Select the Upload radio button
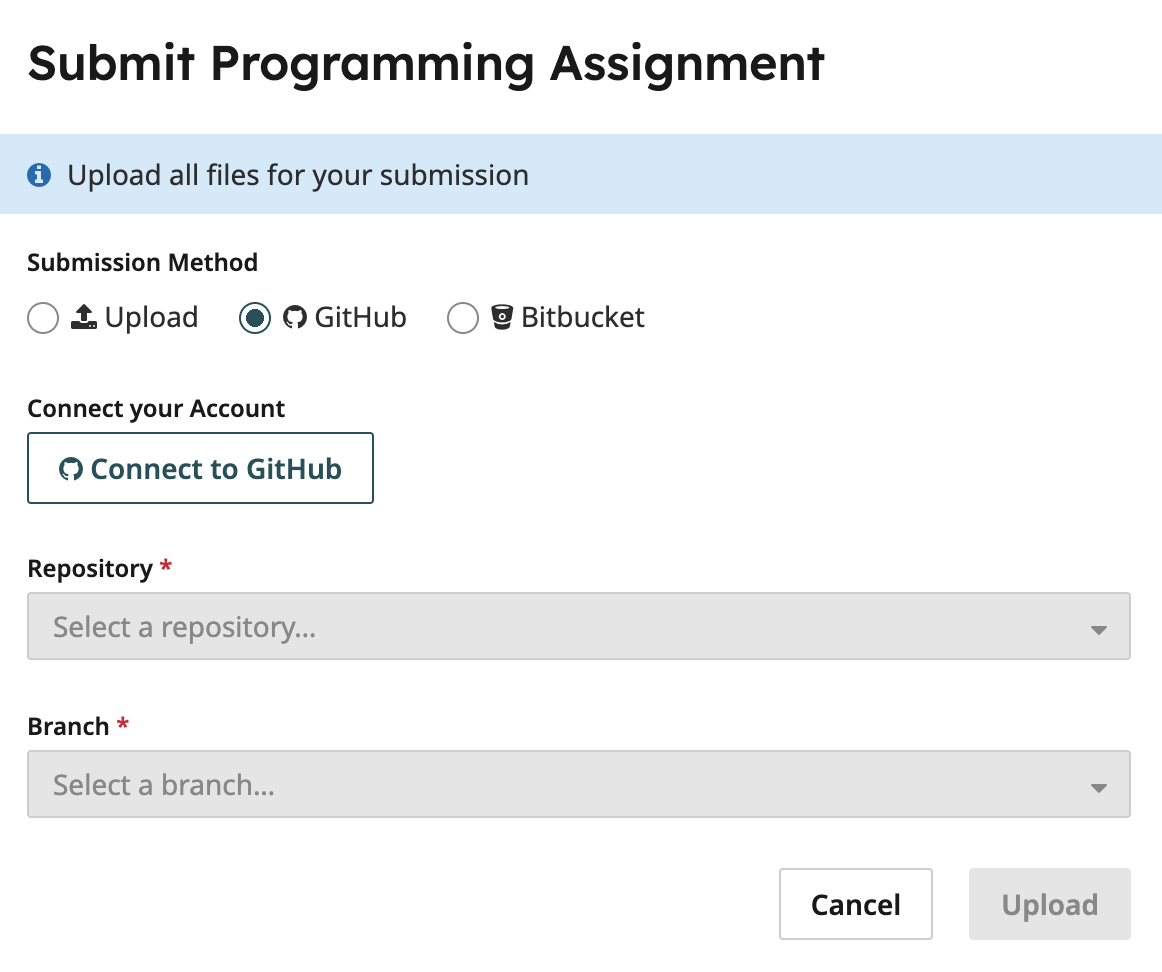 43,318
